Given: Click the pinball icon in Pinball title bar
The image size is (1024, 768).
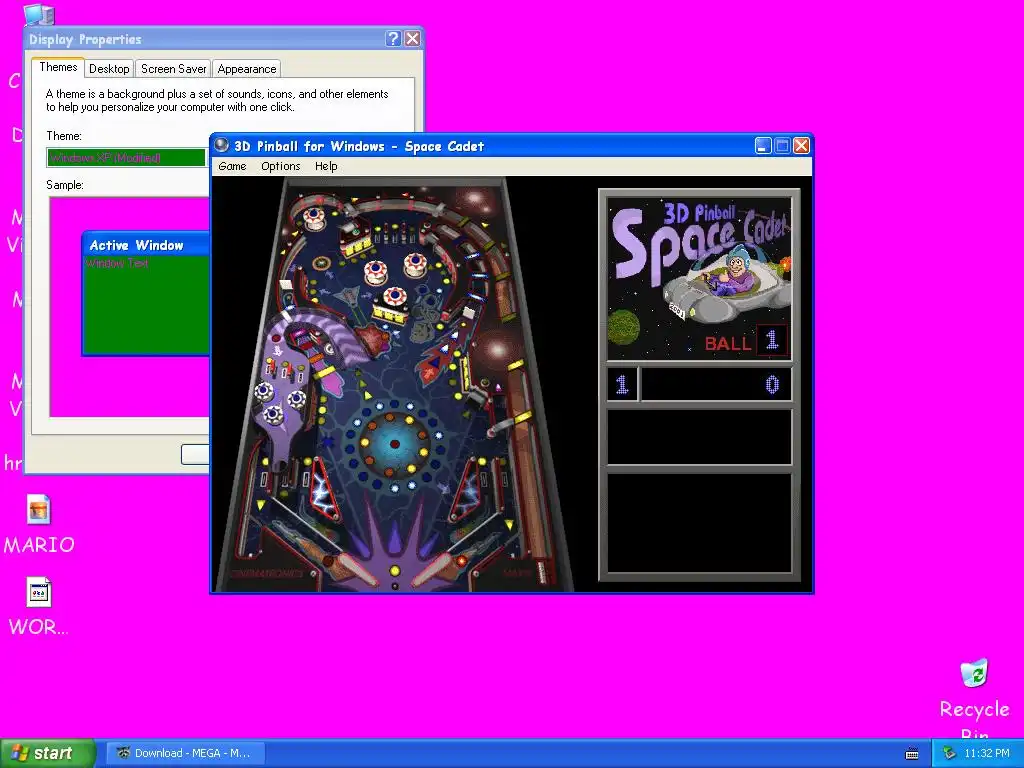Looking at the screenshot, I should point(221,145).
